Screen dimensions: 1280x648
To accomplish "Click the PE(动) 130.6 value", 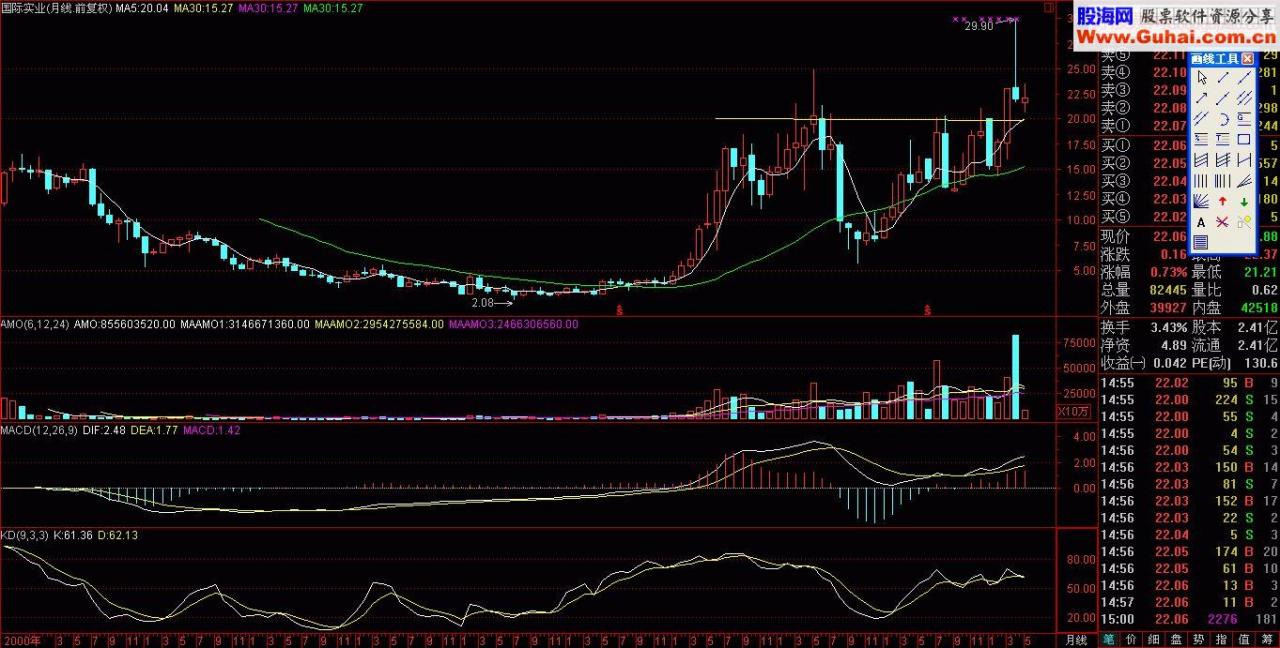I will [x=1260, y=363].
